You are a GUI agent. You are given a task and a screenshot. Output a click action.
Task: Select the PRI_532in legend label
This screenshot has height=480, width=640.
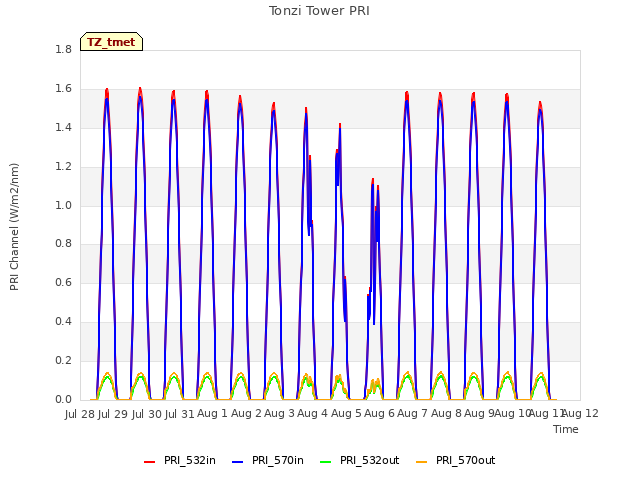coord(190,460)
